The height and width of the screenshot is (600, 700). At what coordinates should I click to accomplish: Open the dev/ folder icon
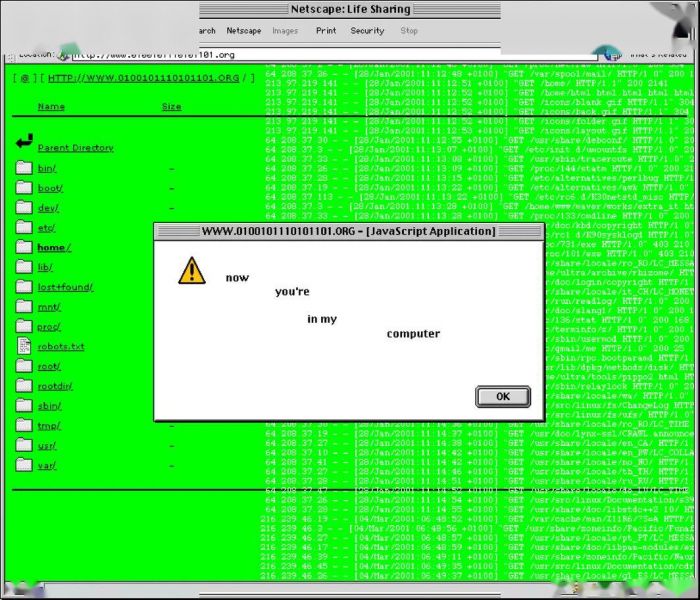click(24, 208)
